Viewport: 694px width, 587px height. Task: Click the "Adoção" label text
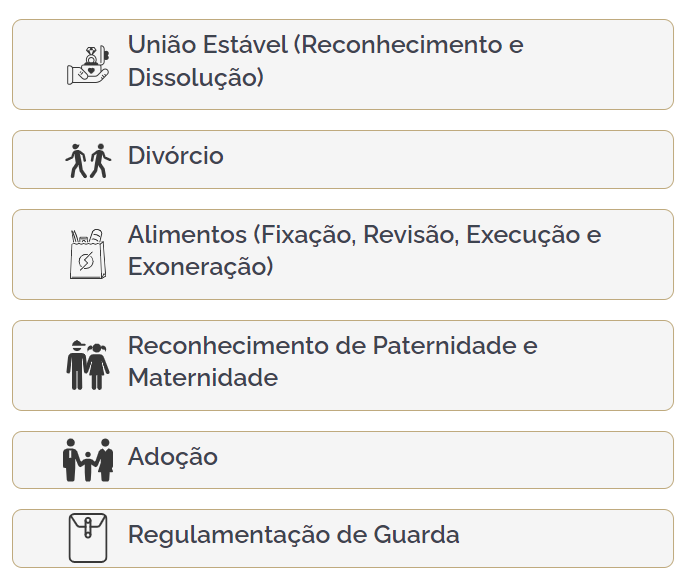click(173, 458)
